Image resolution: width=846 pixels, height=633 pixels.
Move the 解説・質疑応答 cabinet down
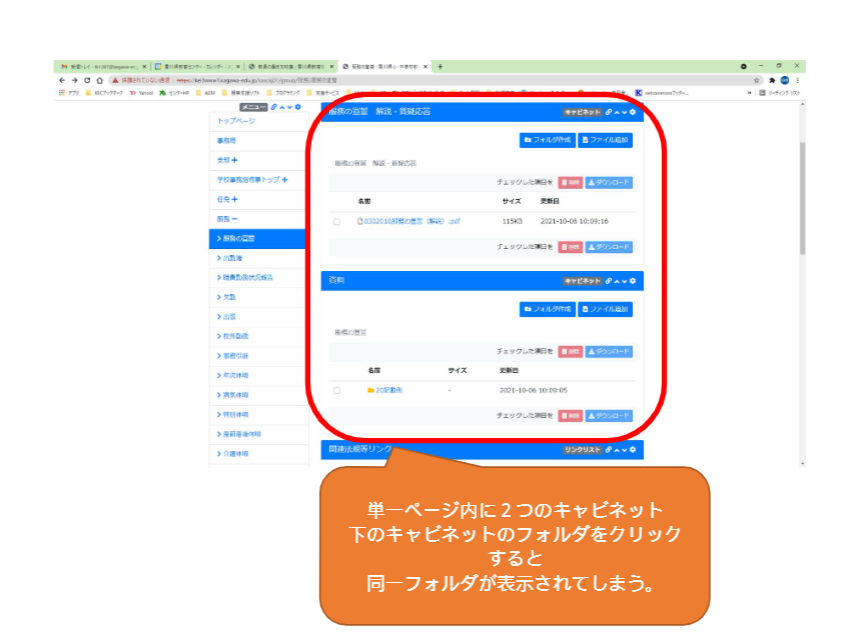[x=624, y=112]
